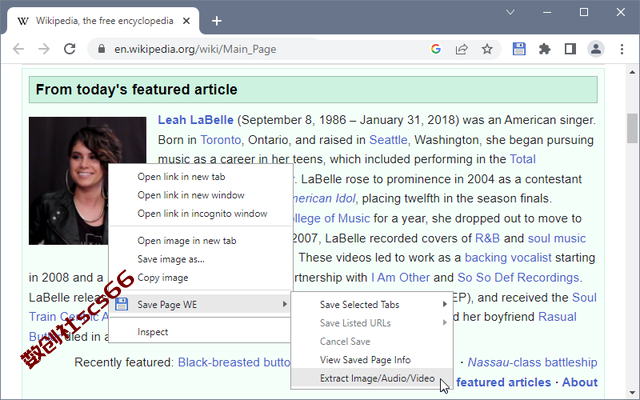Open the Toronto link
The height and width of the screenshot is (400, 640).
220,140
